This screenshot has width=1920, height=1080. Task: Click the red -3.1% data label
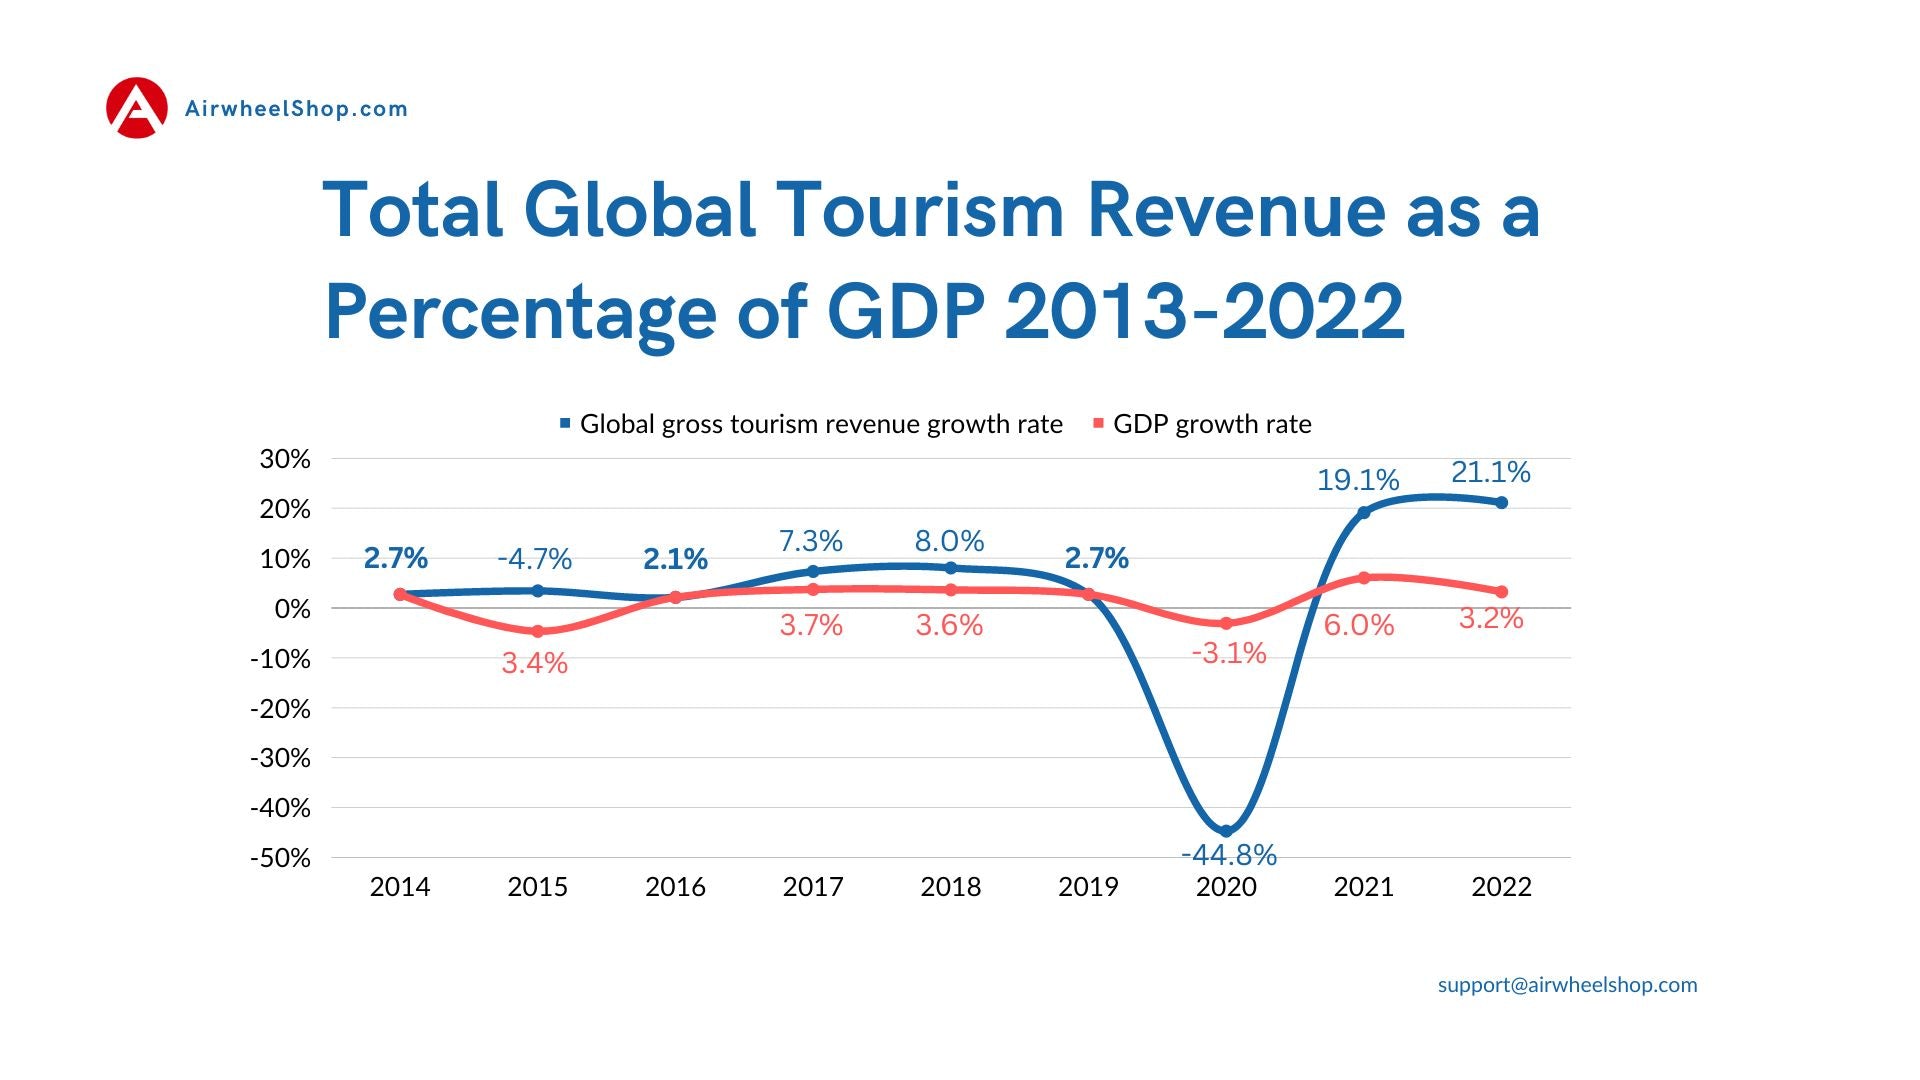tap(1229, 653)
